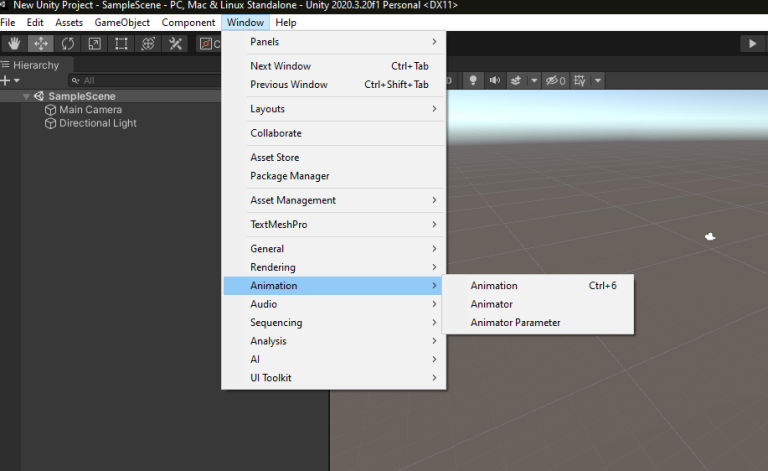Click the Main Camera cube icon
The width and height of the screenshot is (768, 471).
50,110
